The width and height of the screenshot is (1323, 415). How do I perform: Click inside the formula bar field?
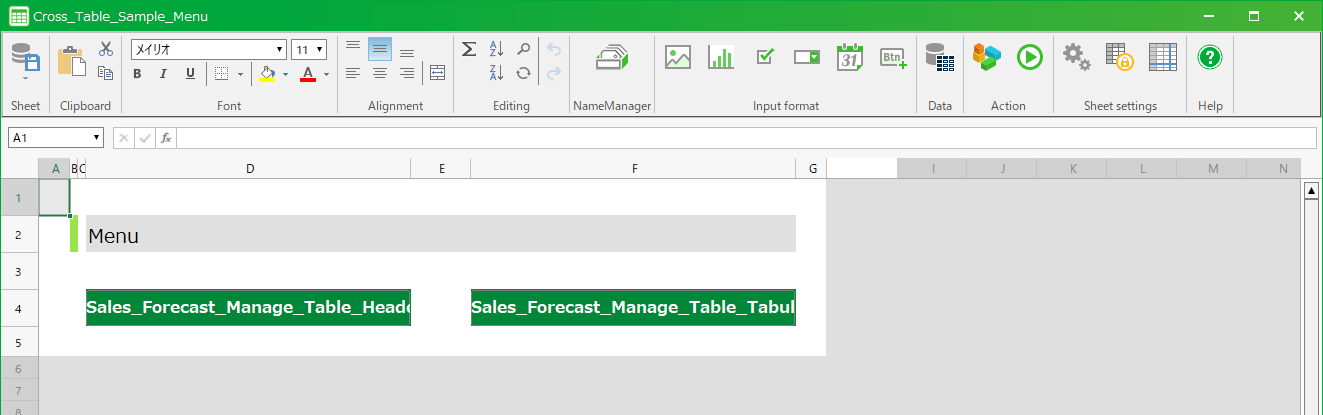745,138
